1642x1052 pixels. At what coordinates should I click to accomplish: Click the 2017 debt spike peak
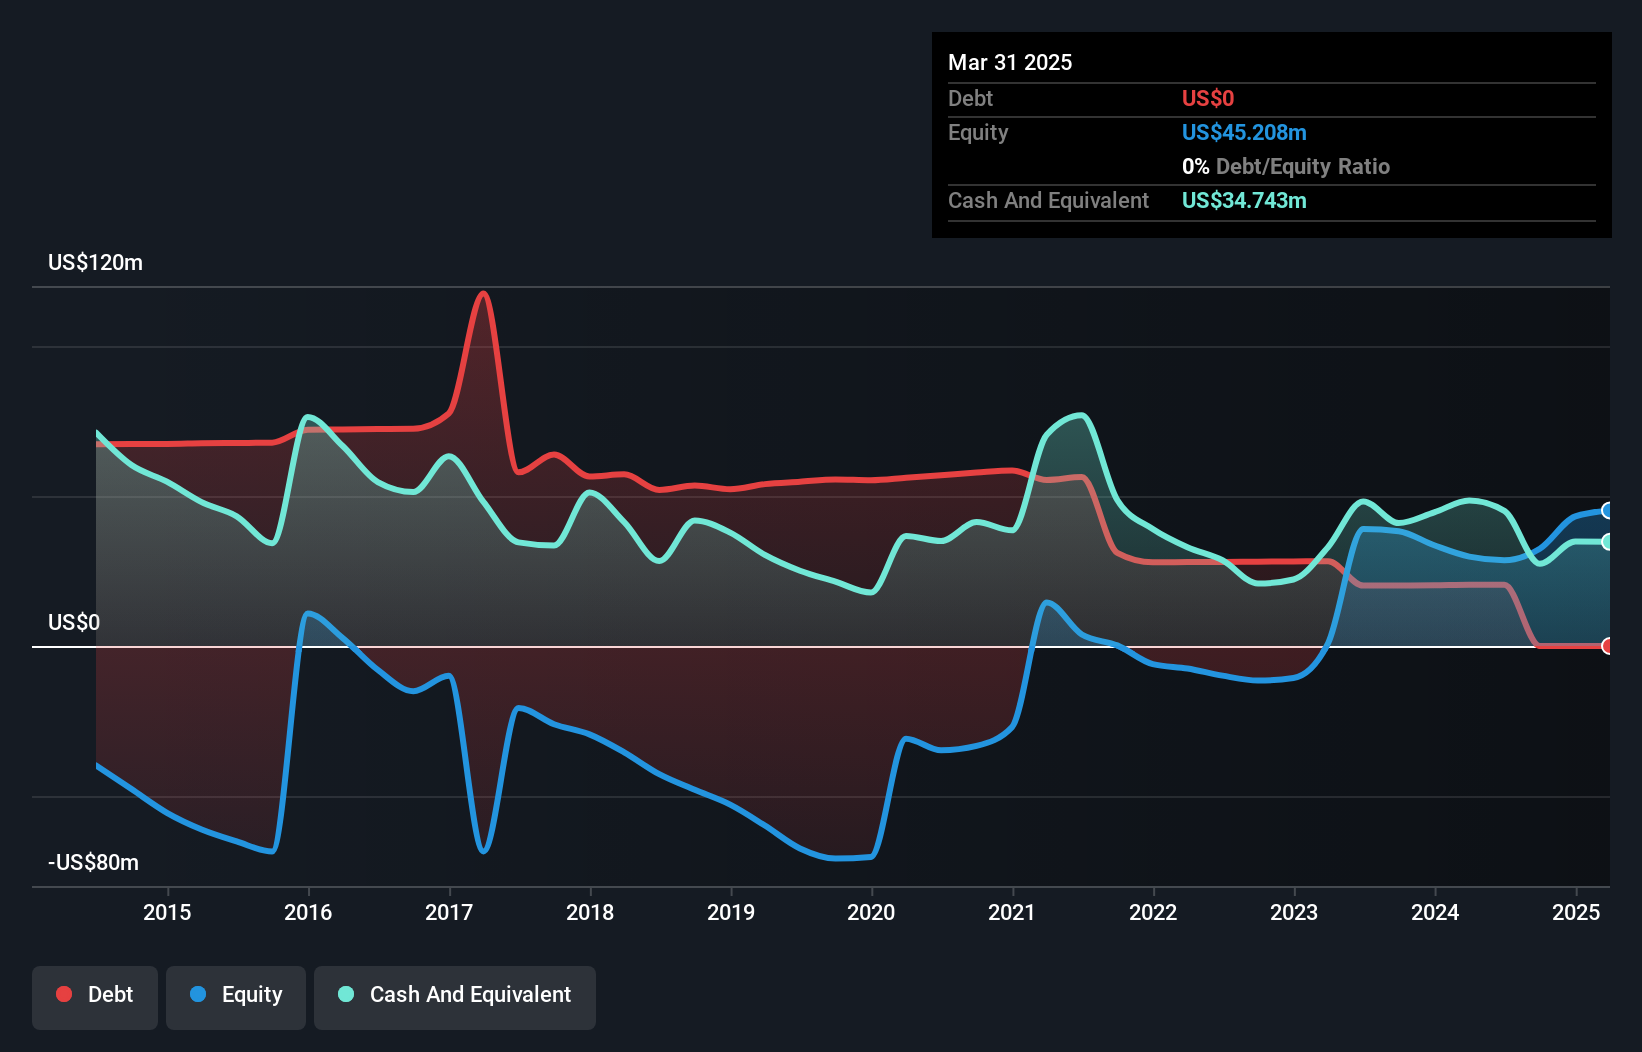coord(484,294)
